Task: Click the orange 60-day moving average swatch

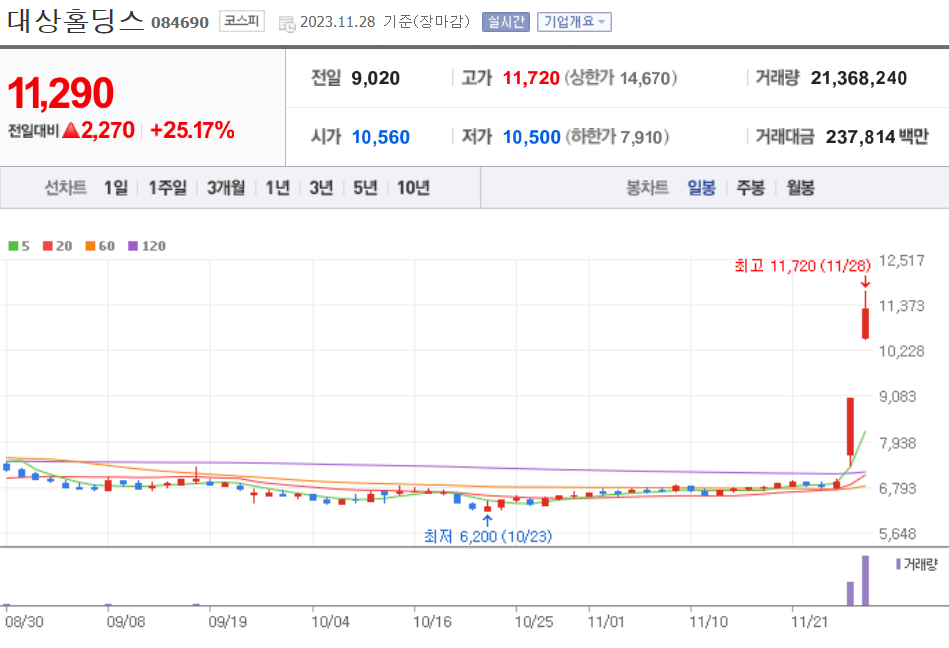Action: pyautogui.click(x=90, y=246)
